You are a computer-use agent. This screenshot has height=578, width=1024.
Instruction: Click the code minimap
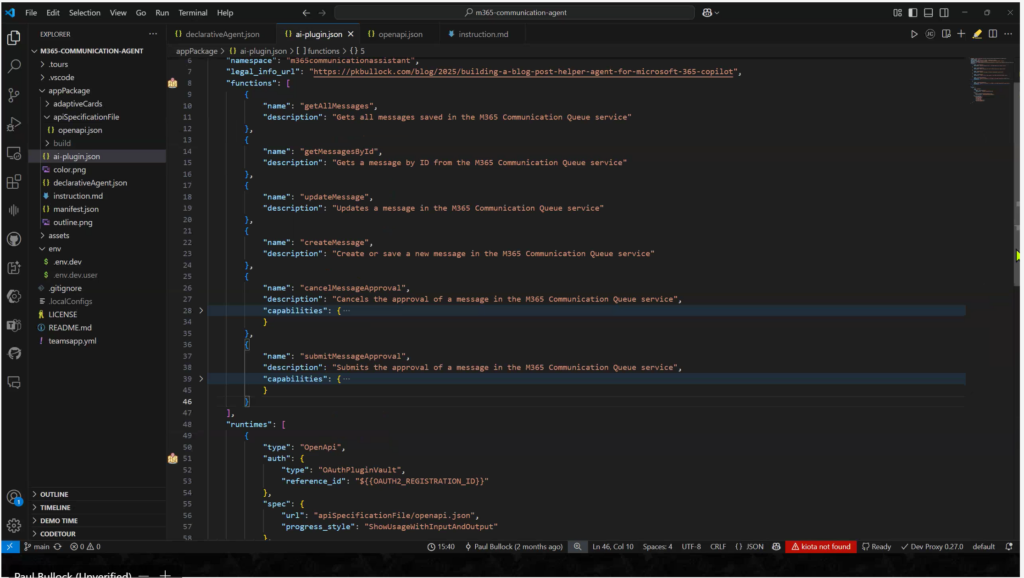[x=989, y=80]
